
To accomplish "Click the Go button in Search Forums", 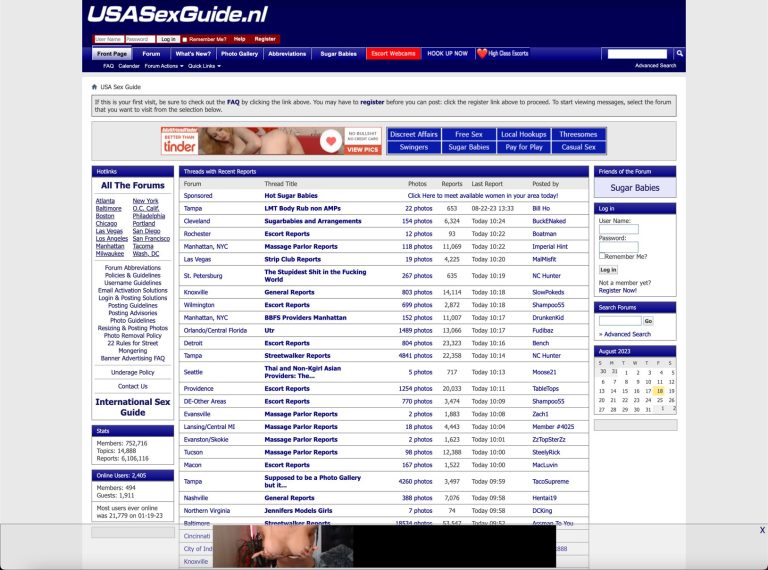I will [x=648, y=321].
